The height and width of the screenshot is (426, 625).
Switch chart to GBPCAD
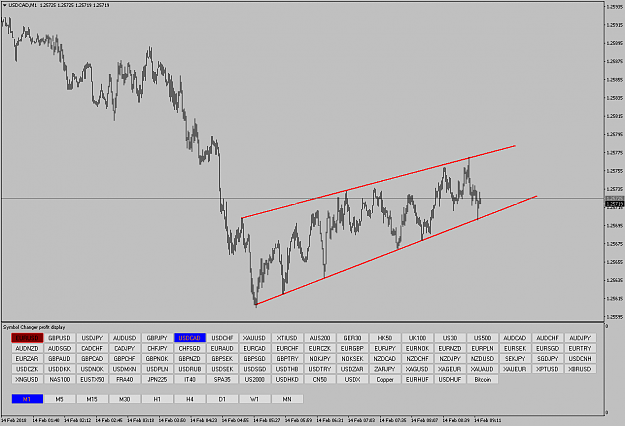tap(92, 359)
